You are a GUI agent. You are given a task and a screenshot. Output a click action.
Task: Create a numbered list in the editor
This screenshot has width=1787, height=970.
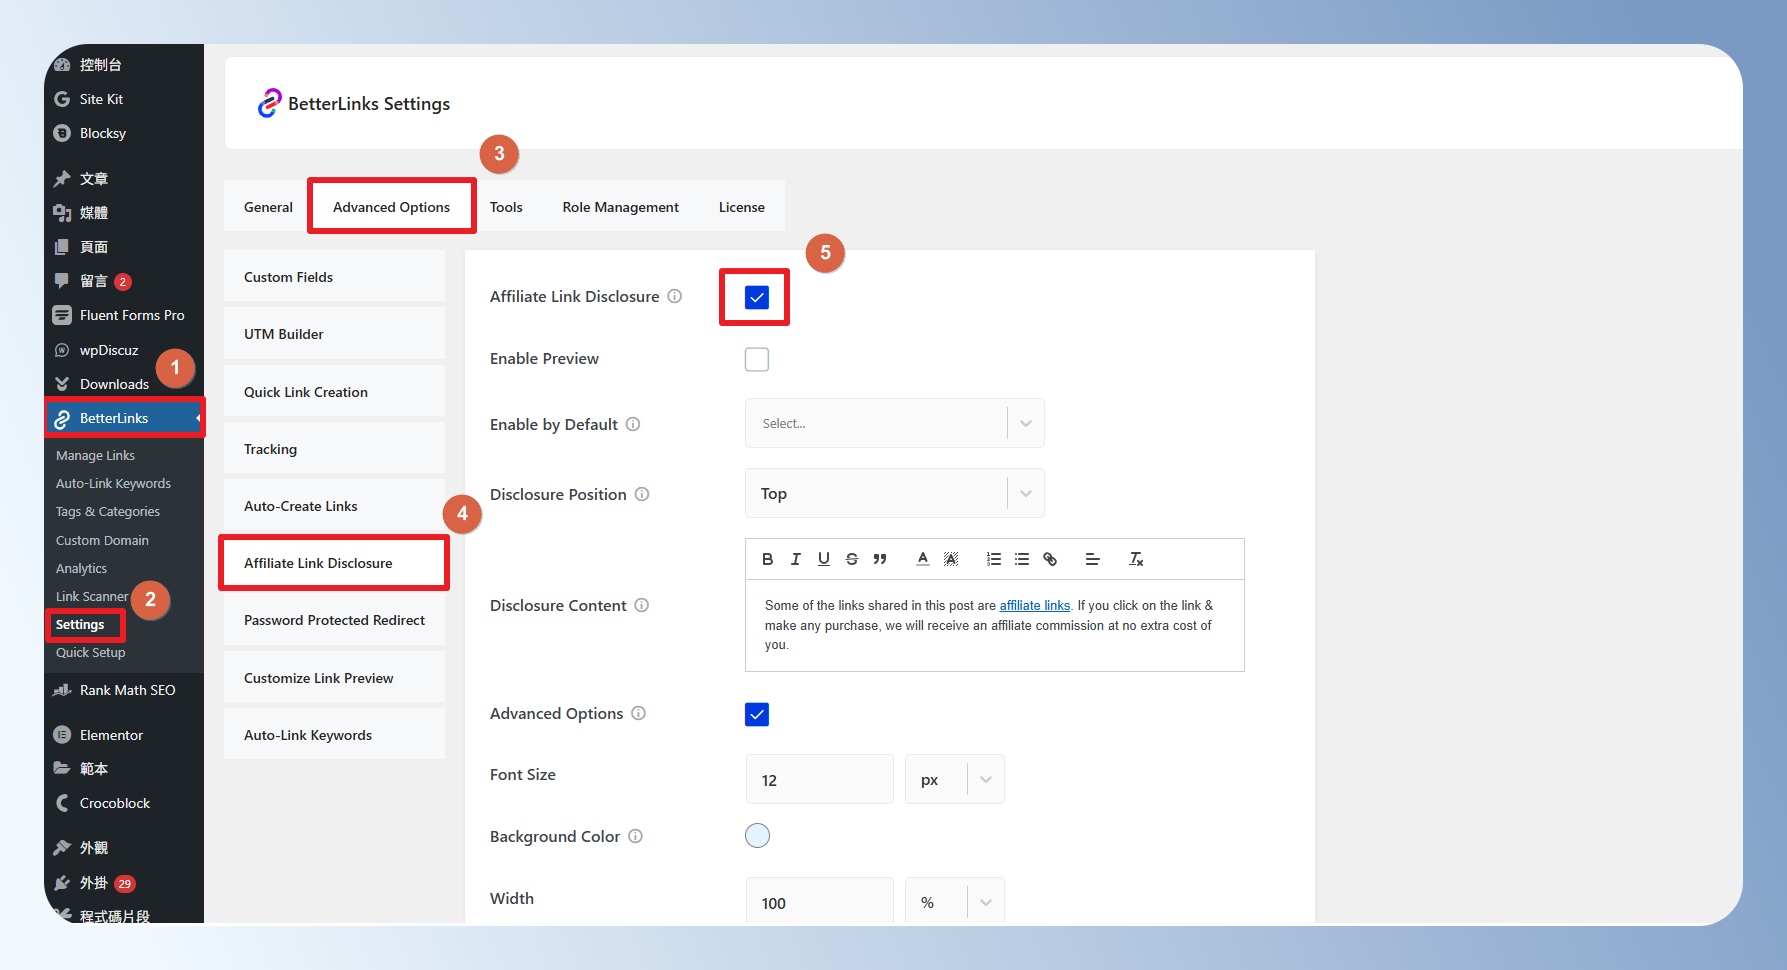pyautogui.click(x=993, y=559)
